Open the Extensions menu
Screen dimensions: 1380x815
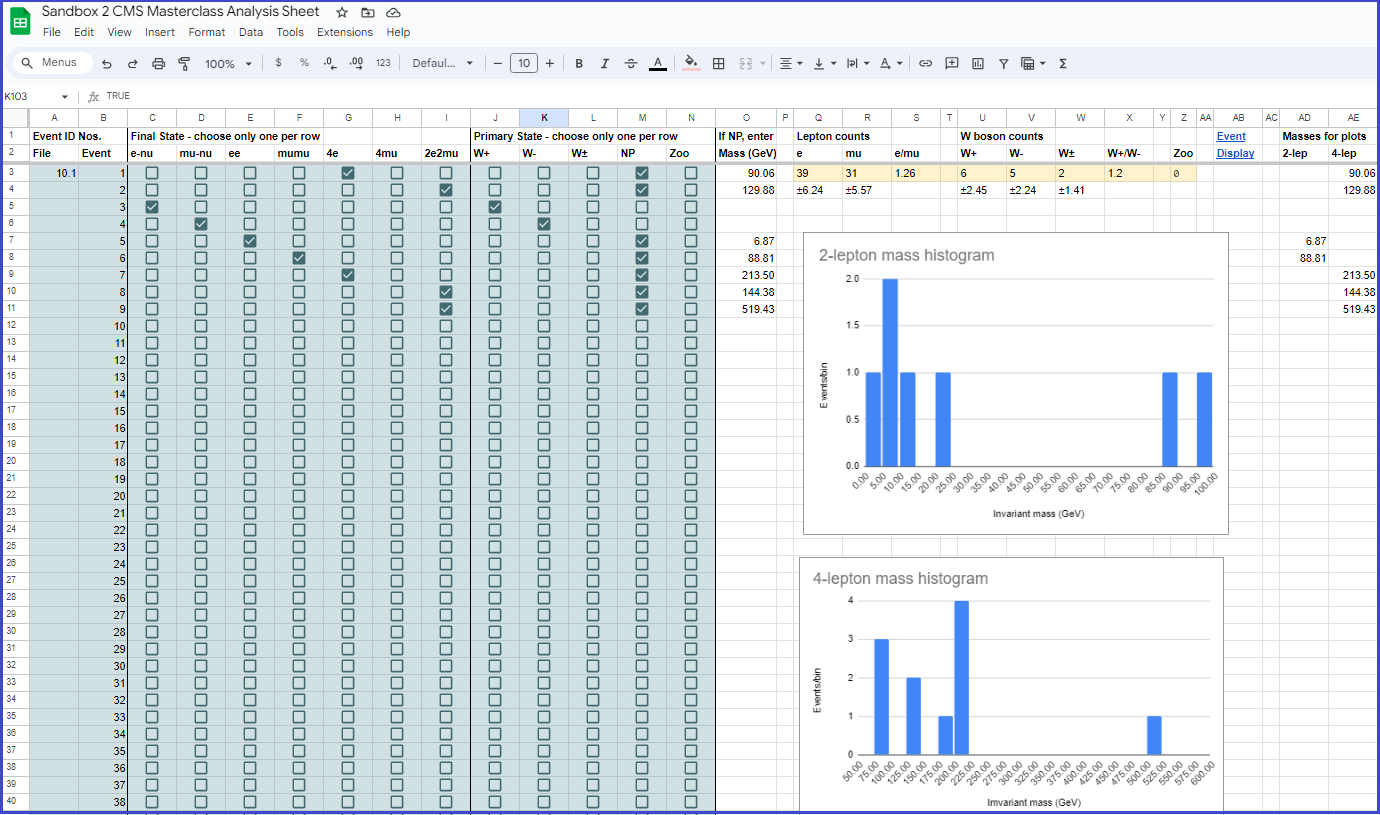click(344, 32)
